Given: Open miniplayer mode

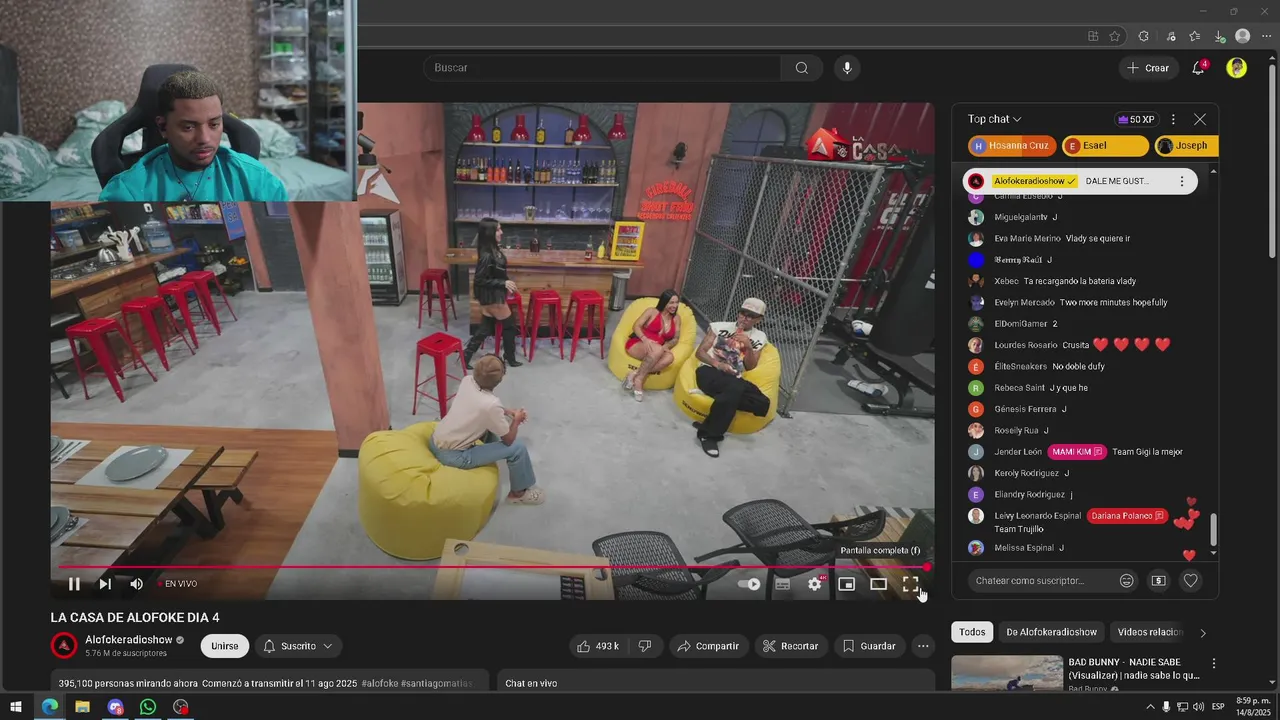Looking at the screenshot, I should pyautogui.click(x=846, y=584).
